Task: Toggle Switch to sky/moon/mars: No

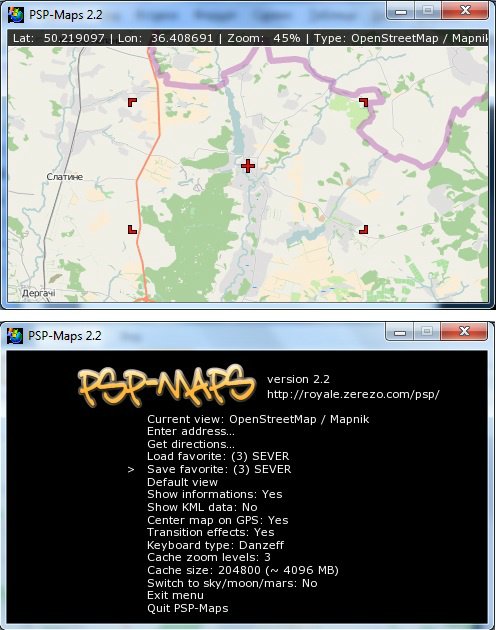Action: [232, 583]
